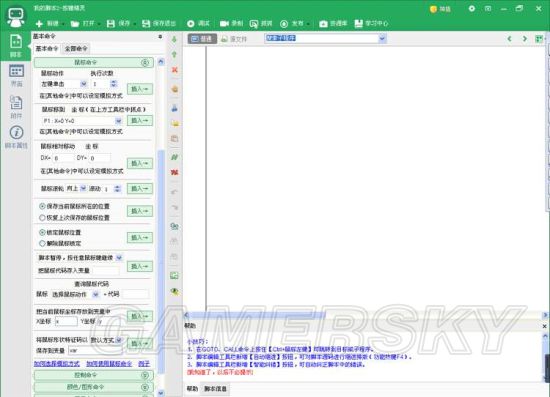This screenshot has height=397, width=550.
Task: Click the blue flask icon in vertical toolbar
Action: pos(174,108)
